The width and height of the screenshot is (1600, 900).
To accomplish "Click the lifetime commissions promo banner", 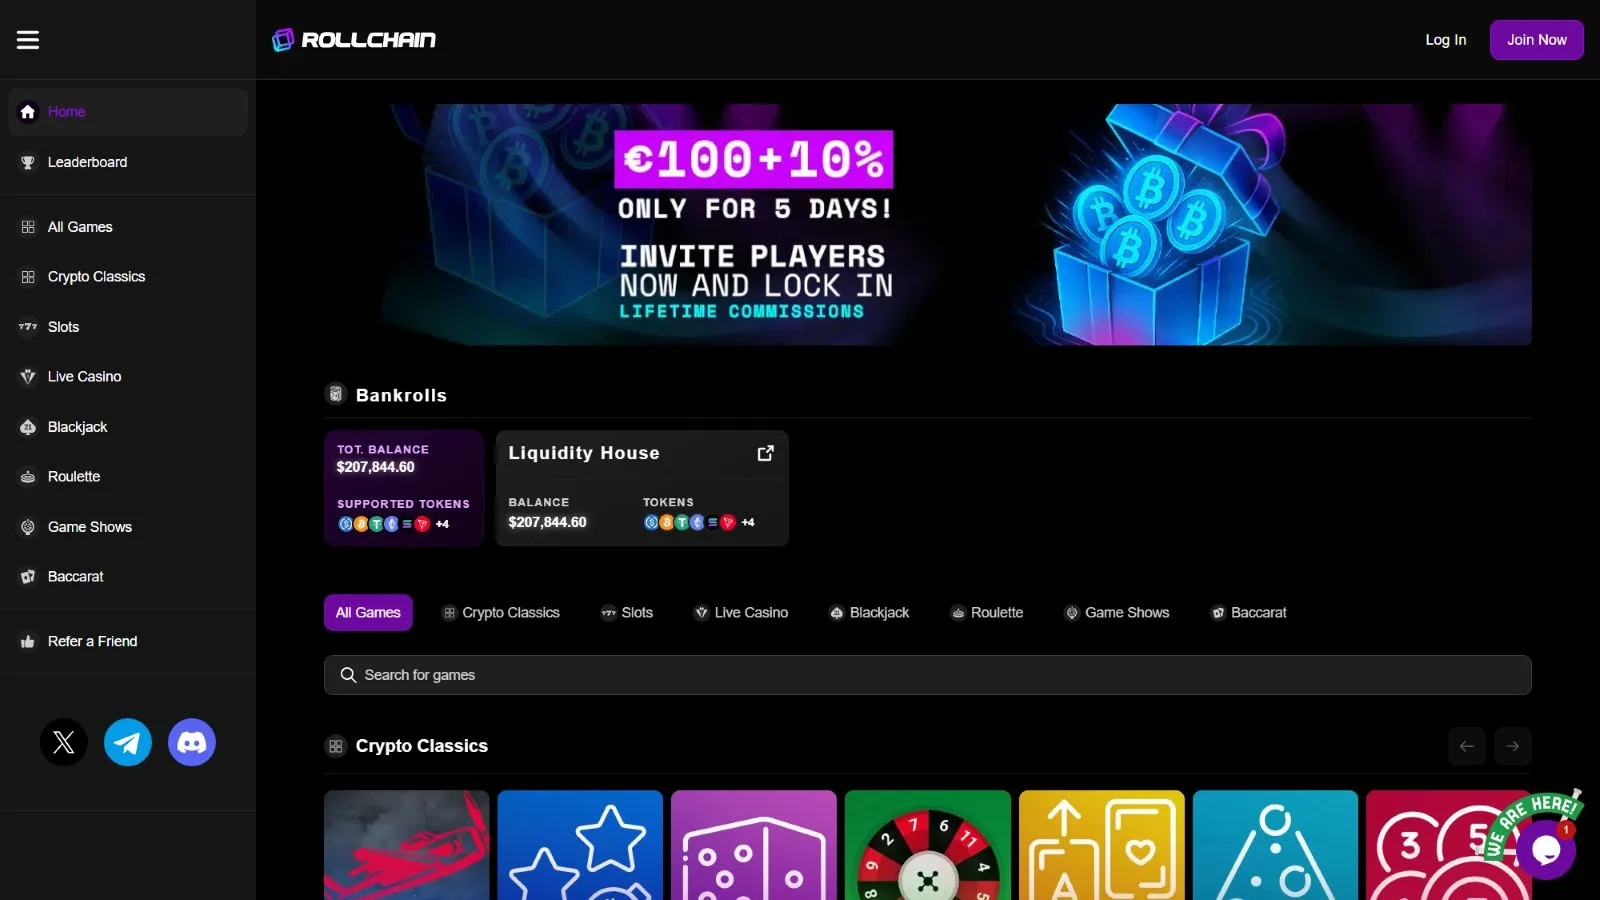I will click(927, 225).
